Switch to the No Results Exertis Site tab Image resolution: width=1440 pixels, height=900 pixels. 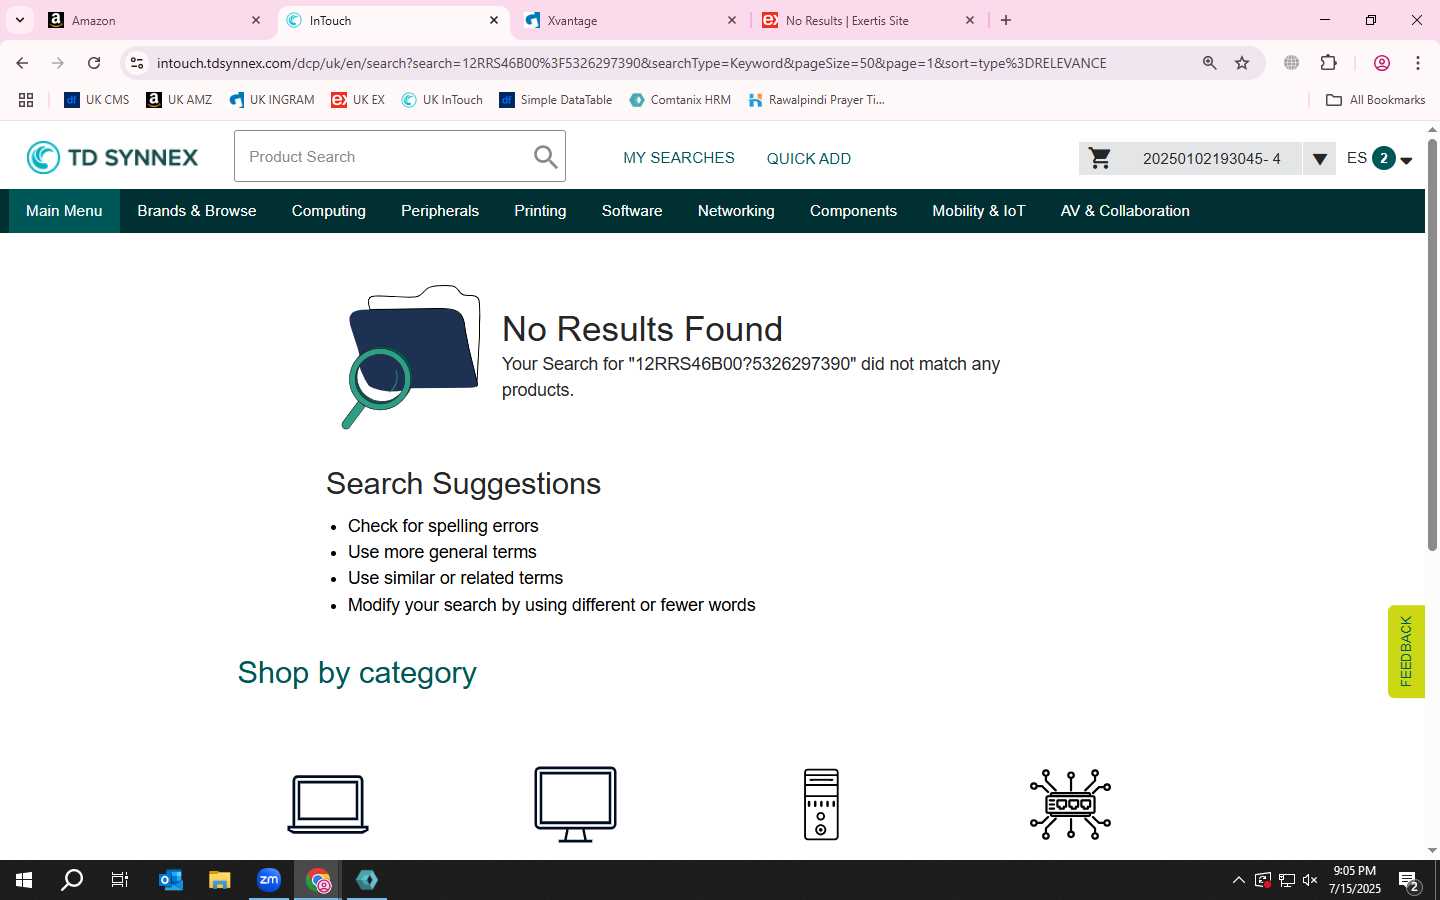click(868, 20)
